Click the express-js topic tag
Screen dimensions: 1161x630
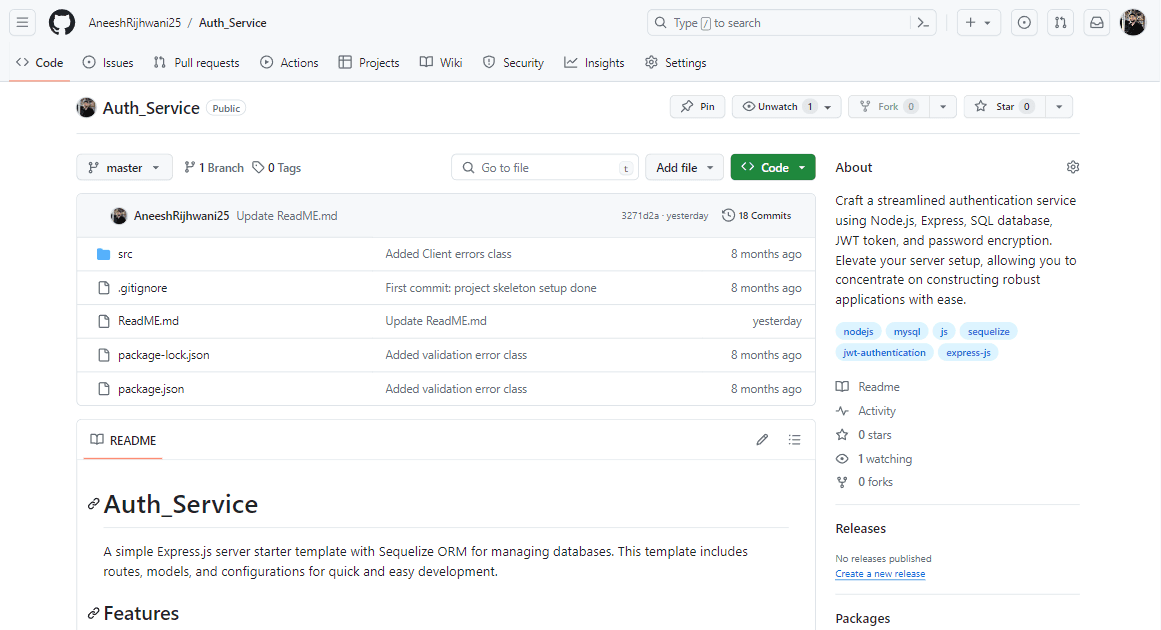968,352
